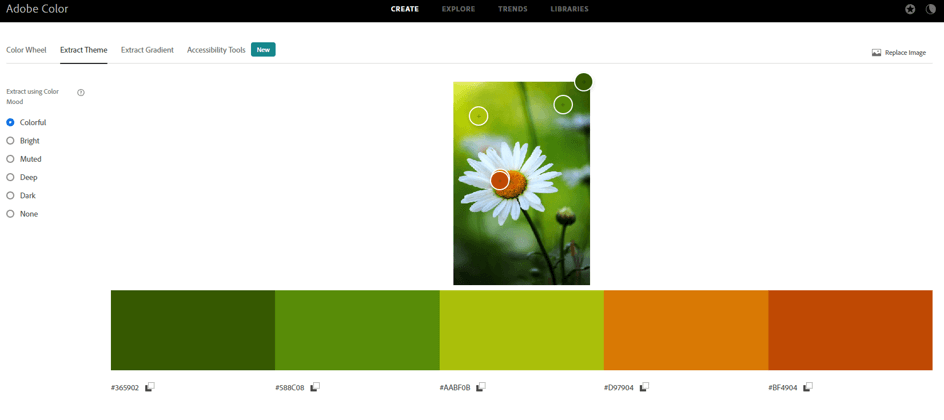Click the yellow-green picker on the image
Viewport: 944px width, 420px height.
479,116
